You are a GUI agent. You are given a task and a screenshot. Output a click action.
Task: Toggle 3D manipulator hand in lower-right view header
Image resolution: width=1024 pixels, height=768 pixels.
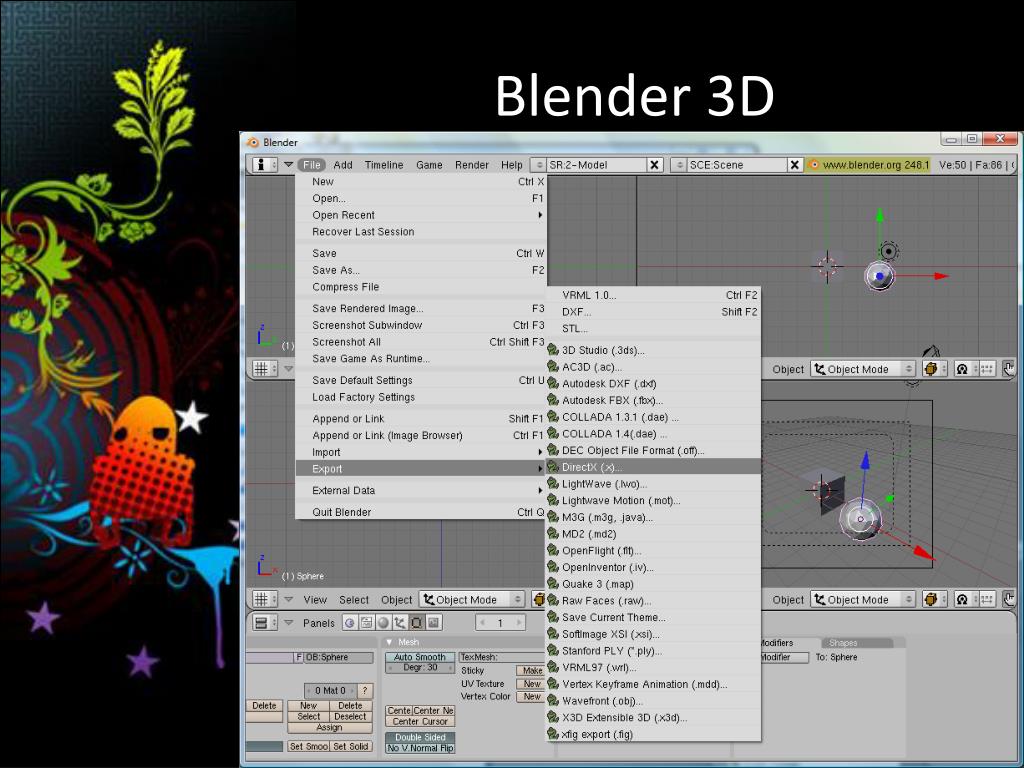click(x=1010, y=599)
